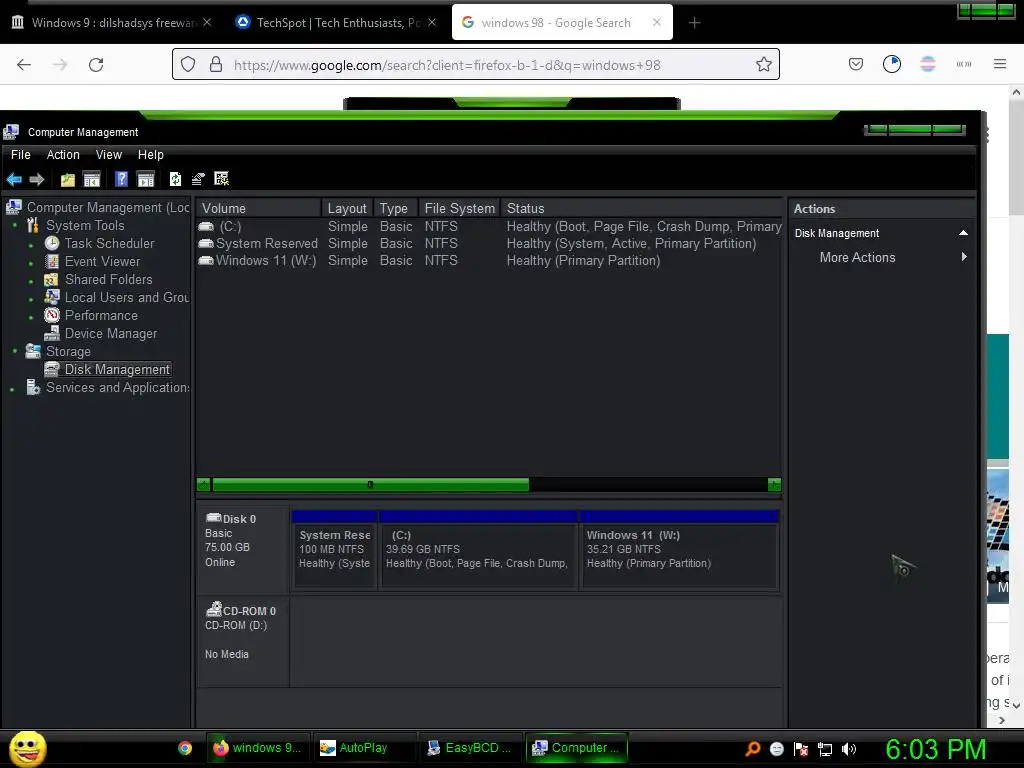
Task: Click the Refresh toolbar icon
Action: (x=175, y=179)
